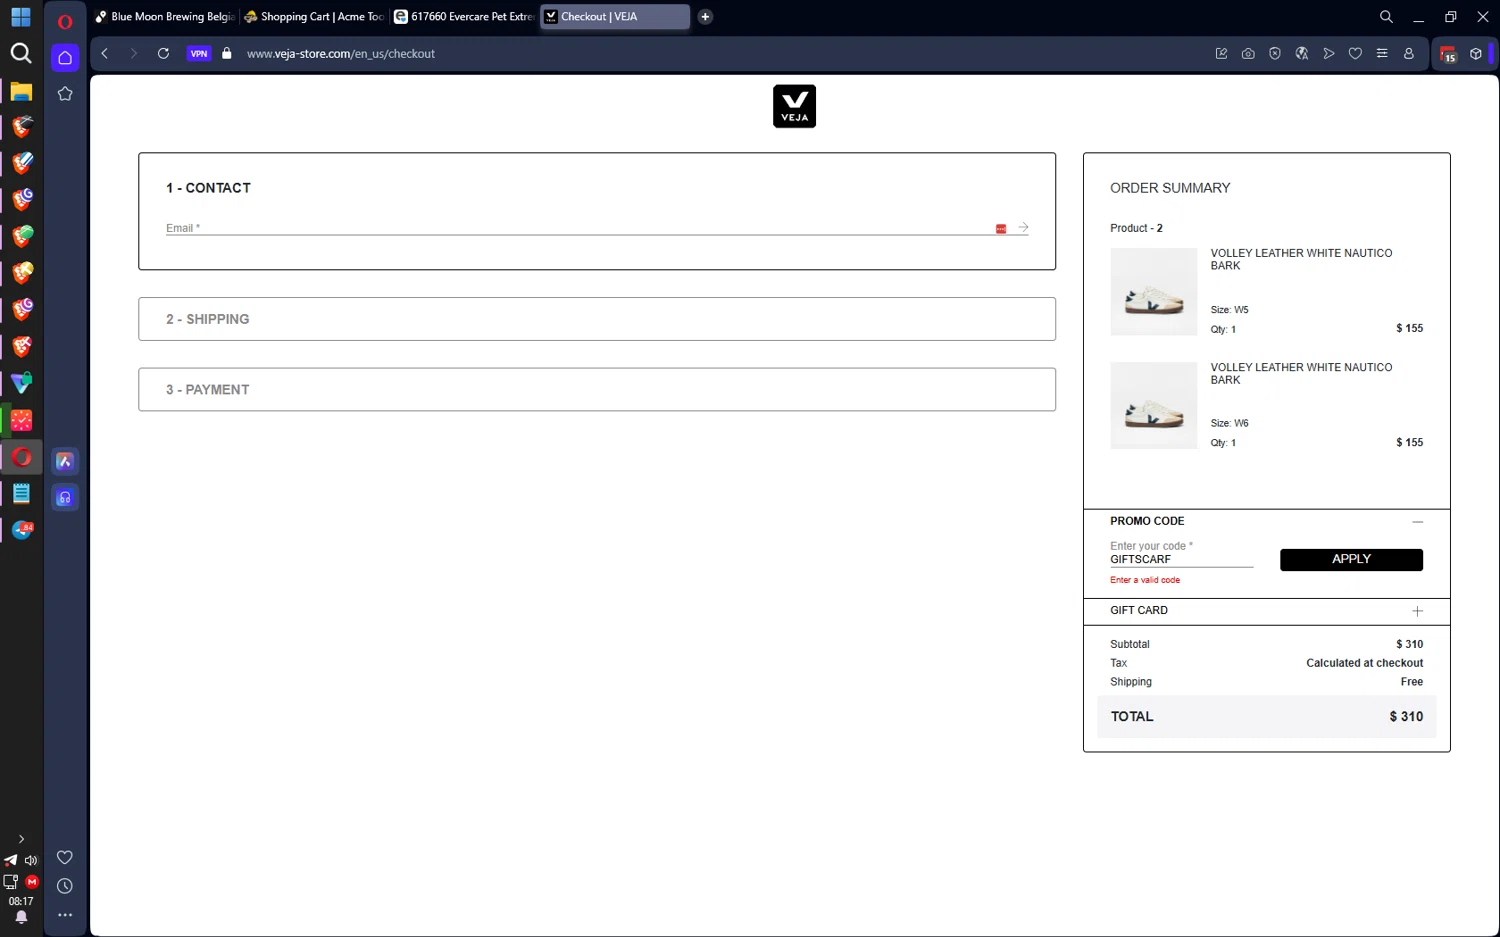Open the notepad app in taskbar
The image size is (1500, 937).
tap(21, 494)
